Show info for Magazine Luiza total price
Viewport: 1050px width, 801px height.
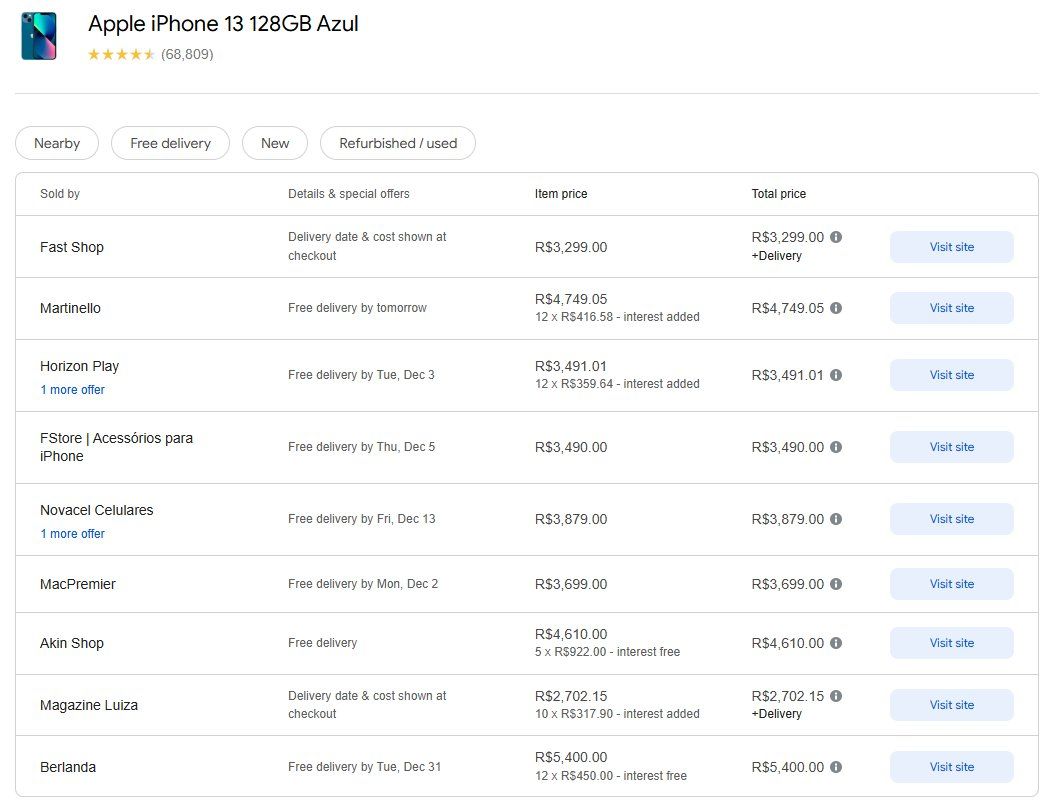(x=836, y=697)
